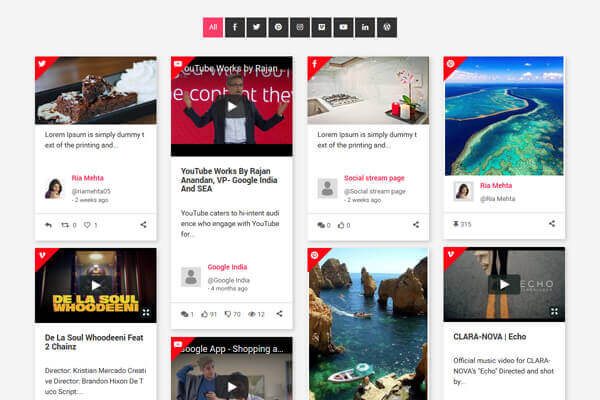Filter the stream by Vimeo

(x=322, y=27)
